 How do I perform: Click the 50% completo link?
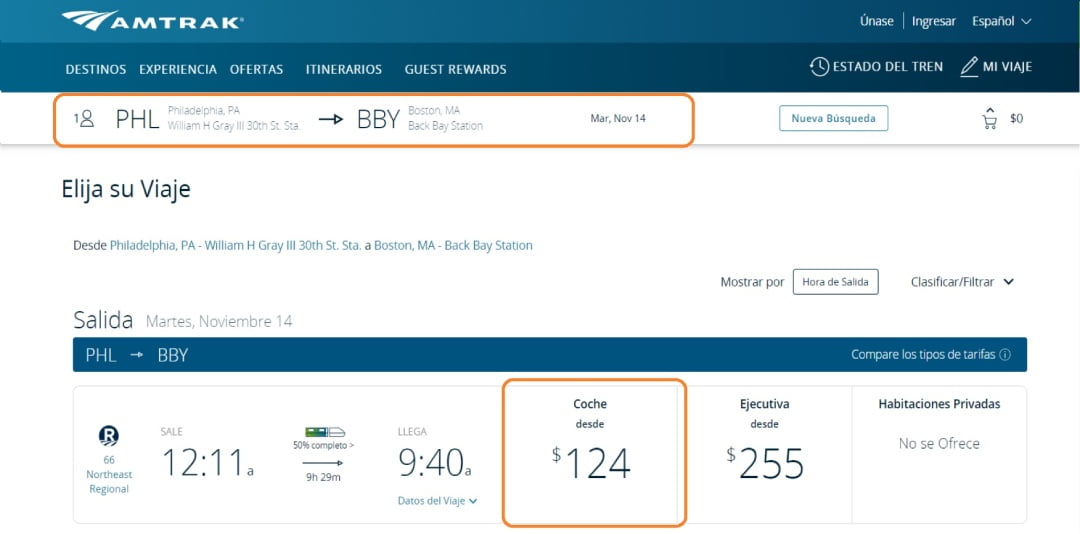[x=324, y=445]
